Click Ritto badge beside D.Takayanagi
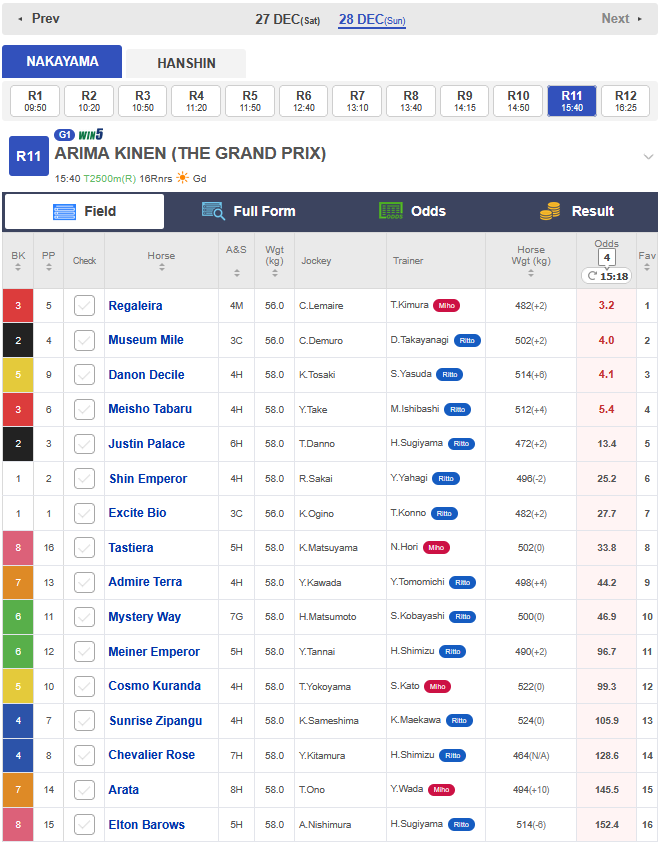 (x=467, y=340)
